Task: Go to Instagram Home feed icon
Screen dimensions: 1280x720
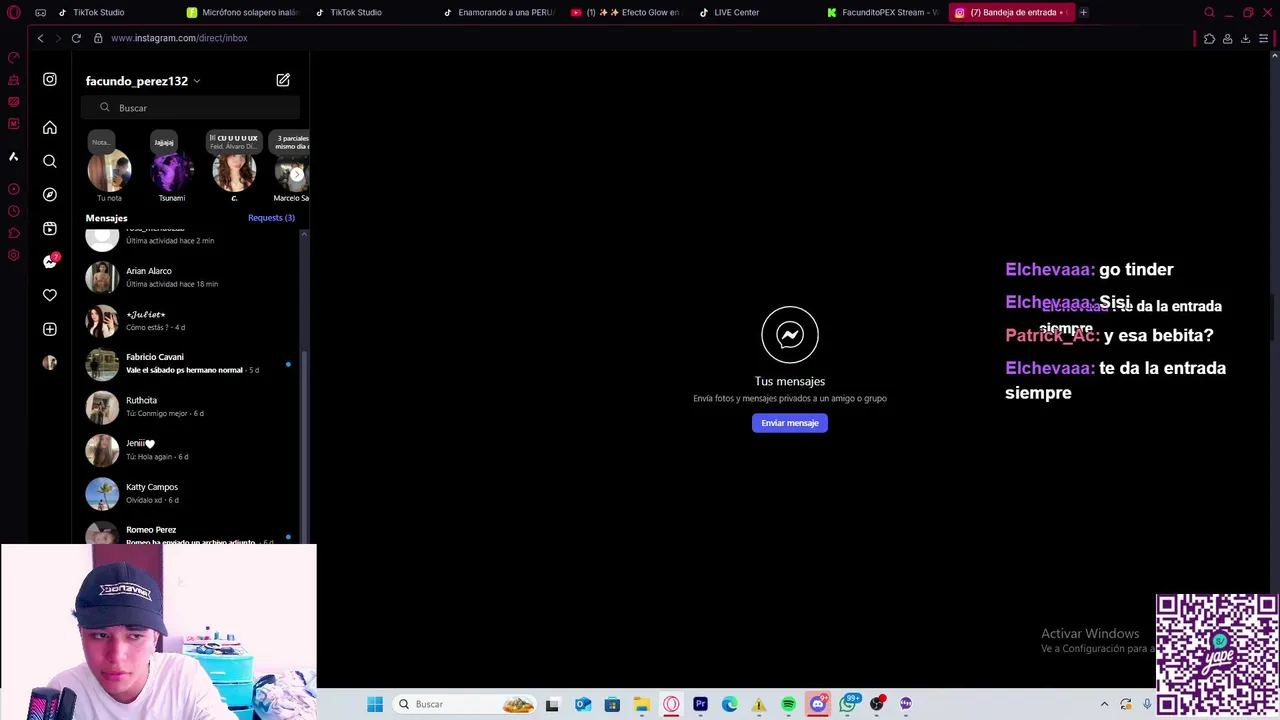Action: [x=50, y=128]
